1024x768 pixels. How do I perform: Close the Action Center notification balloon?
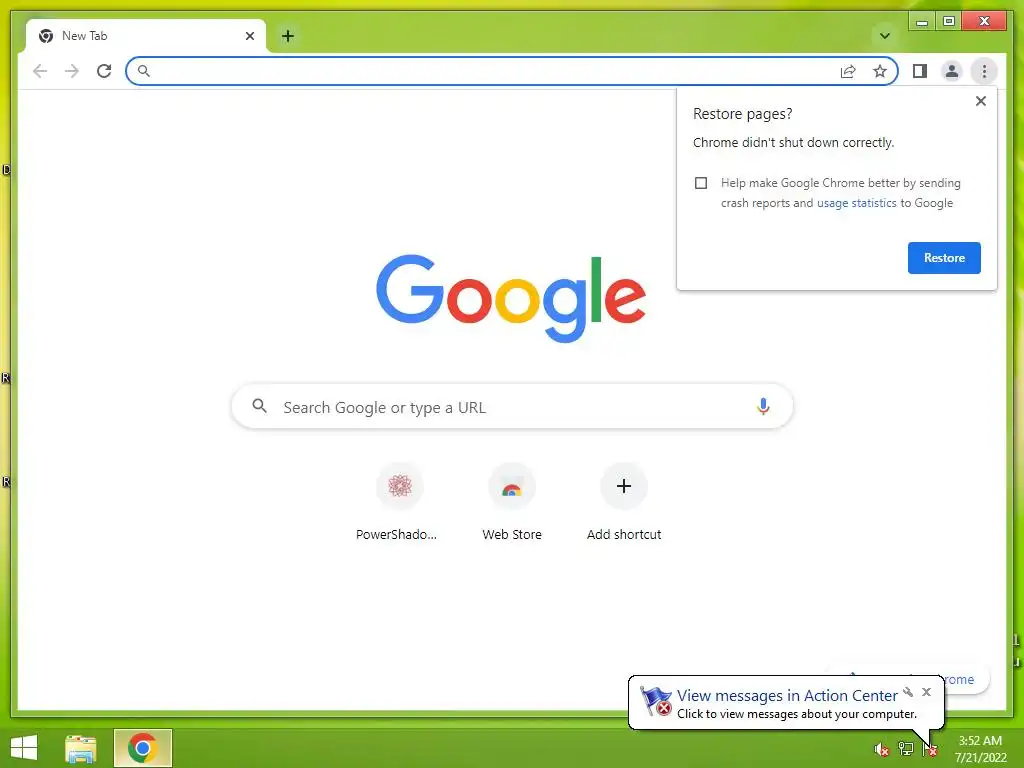point(926,692)
